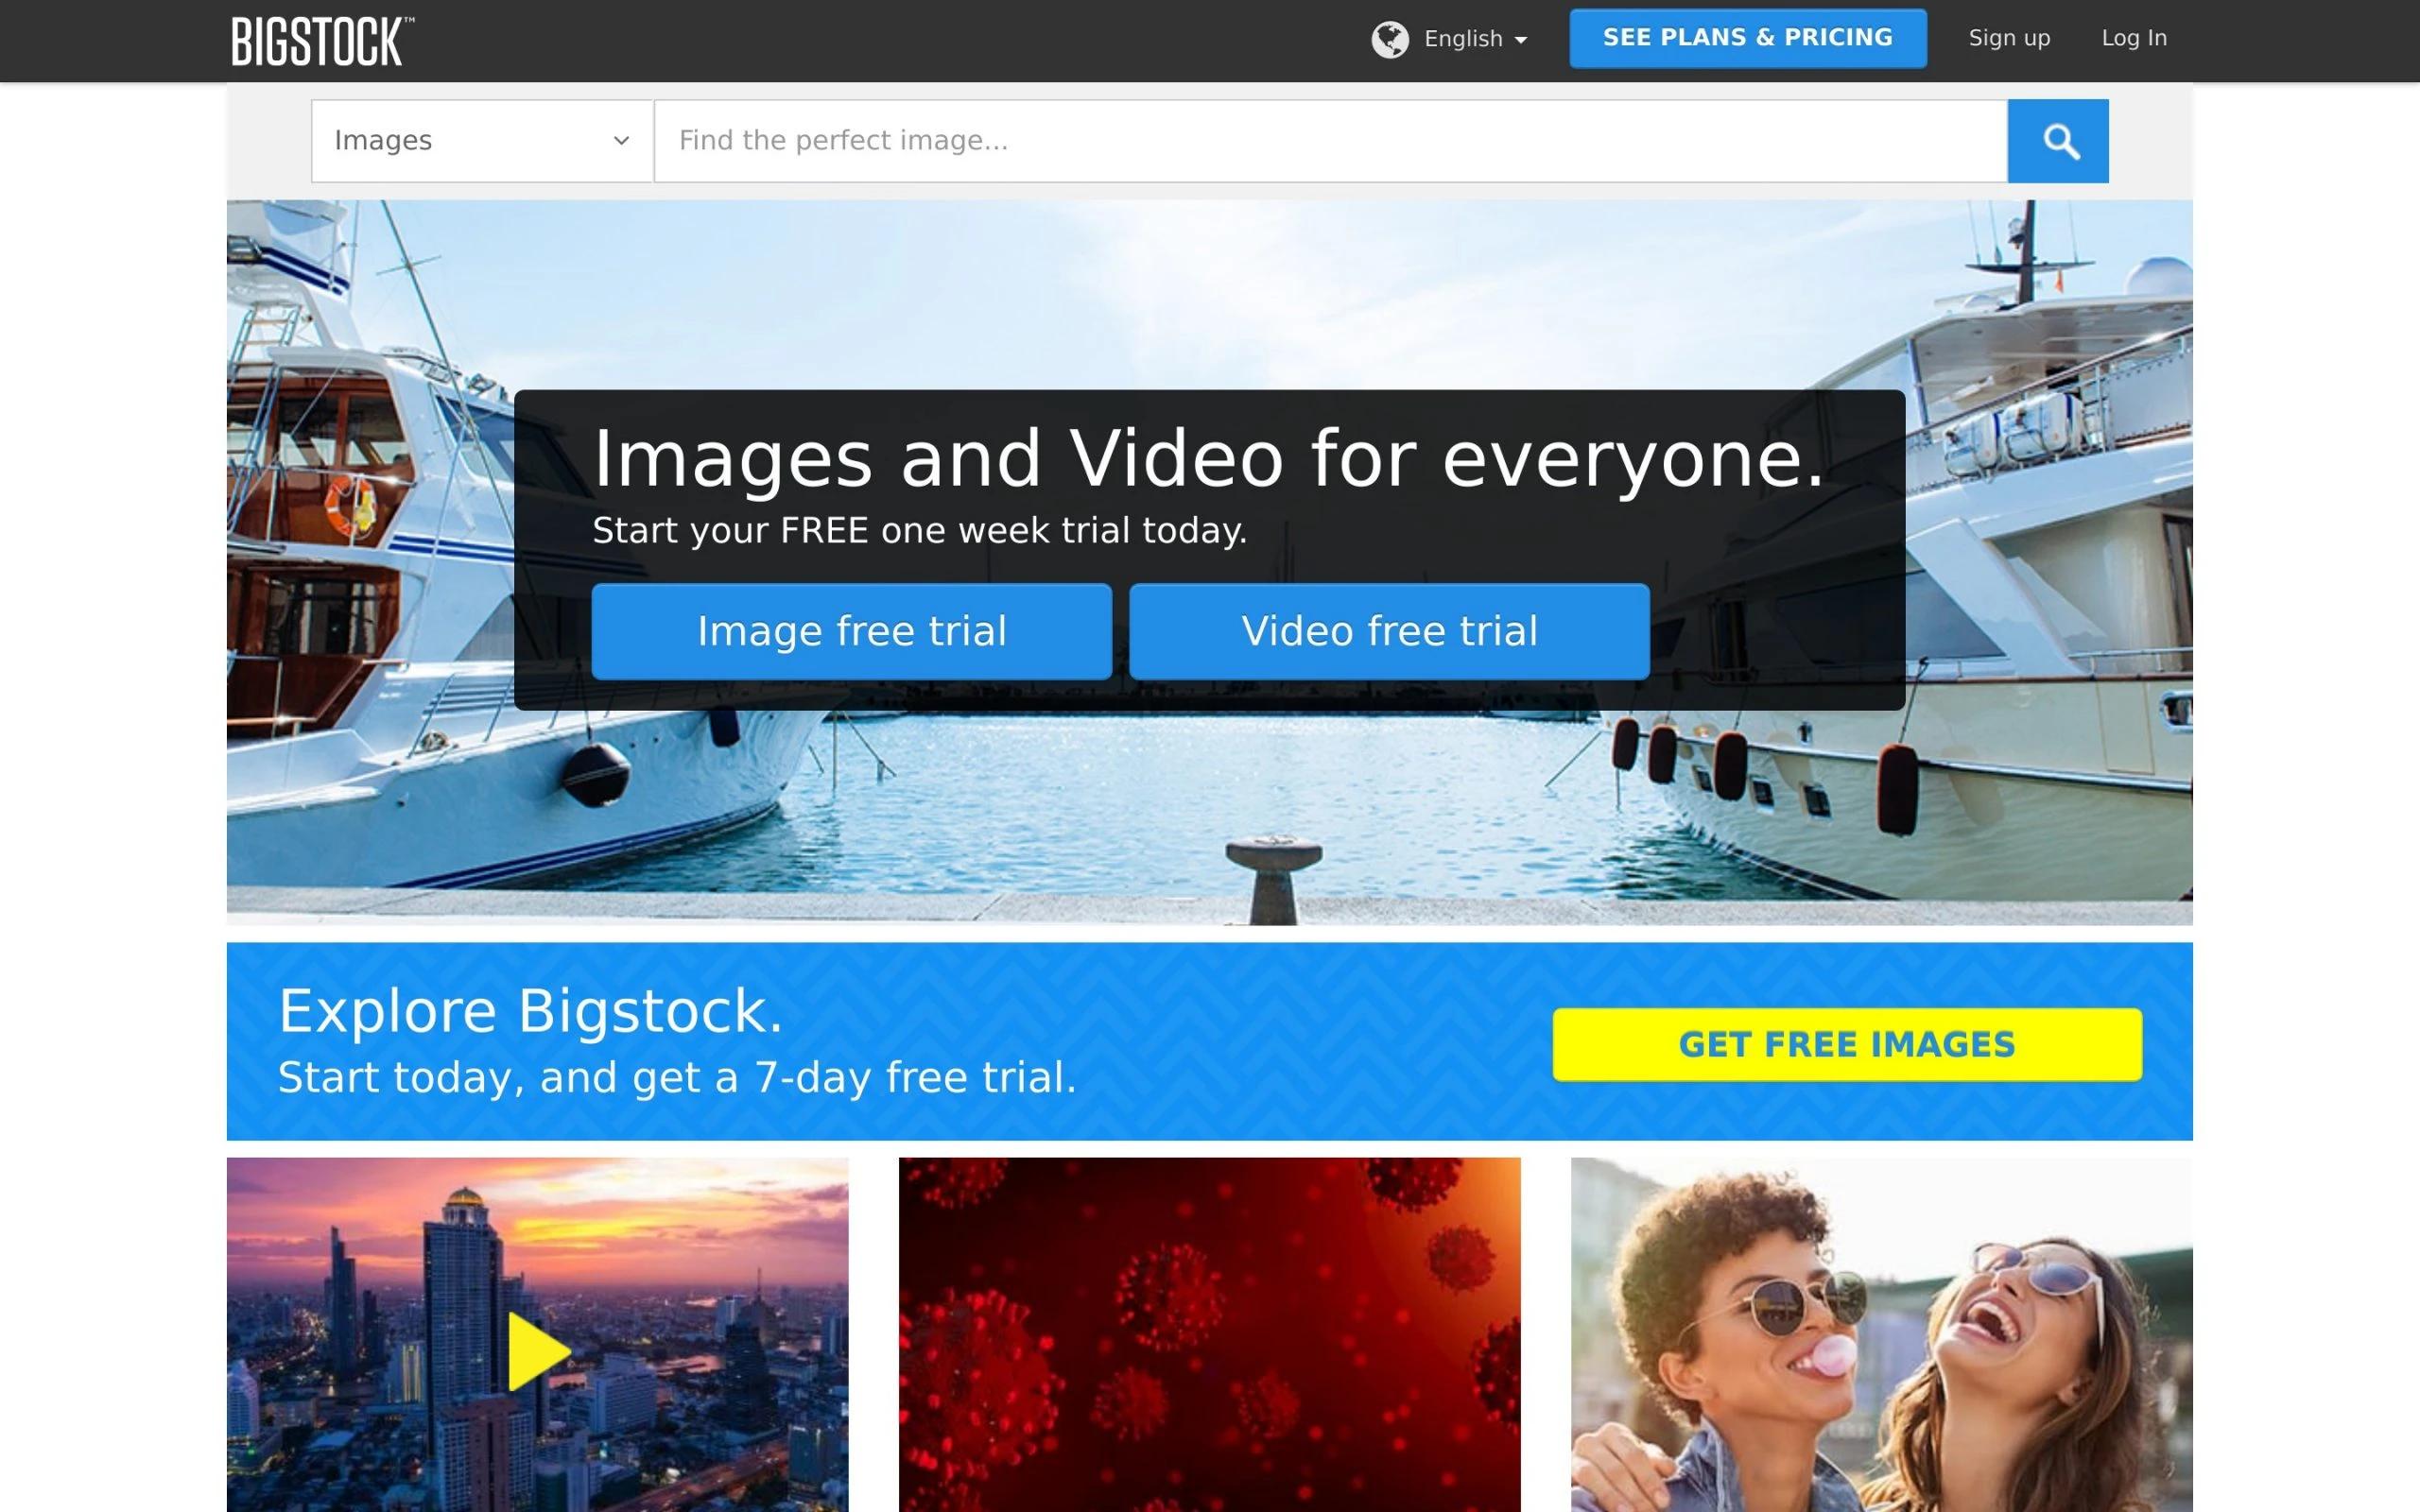Click the Bigstock logo

[x=321, y=41]
